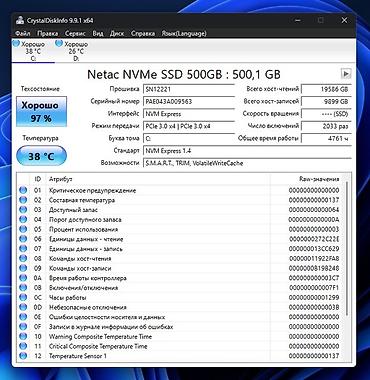Click the status icon for Единицы данных - чтение
370x380 pixels.
click(x=23, y=239)
